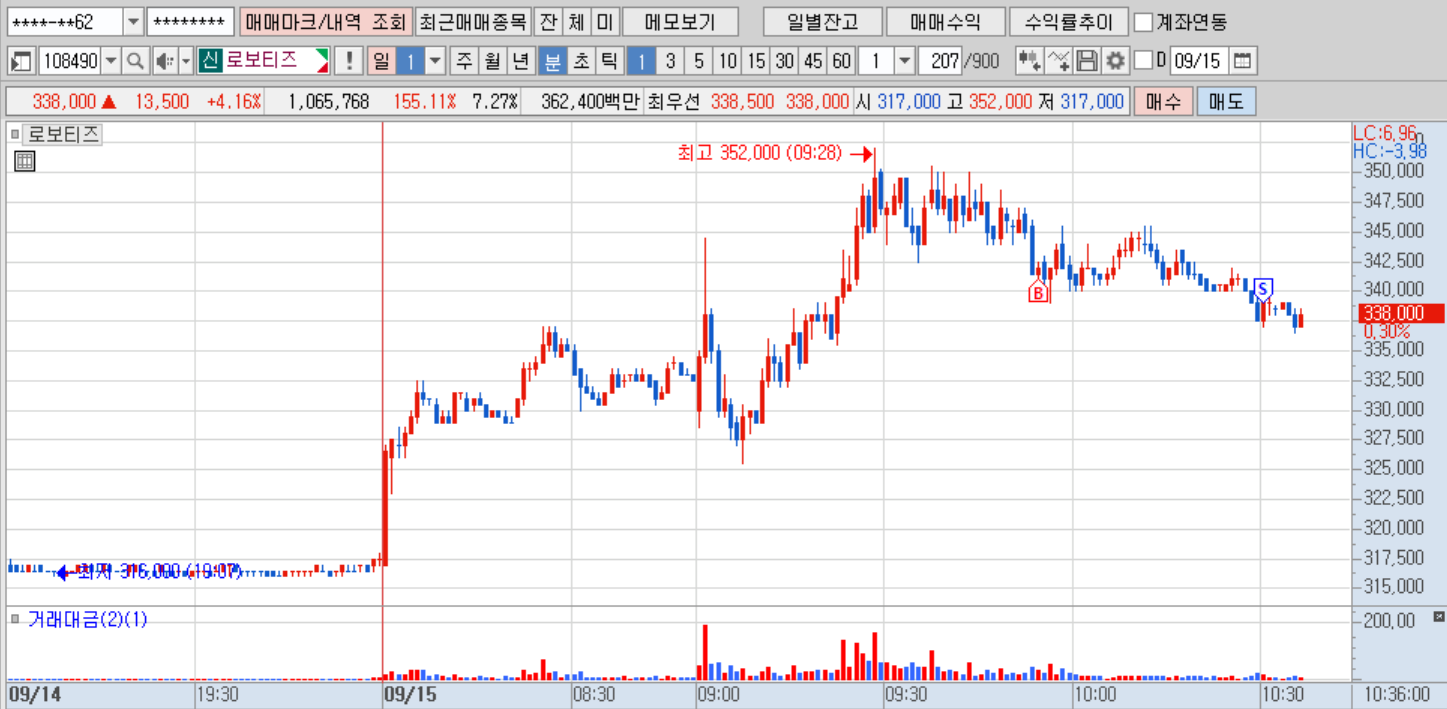Click the grid table icon under 로보티즈 label
The height and width of the screenshot is (709, 1447).
pos(25,161)
